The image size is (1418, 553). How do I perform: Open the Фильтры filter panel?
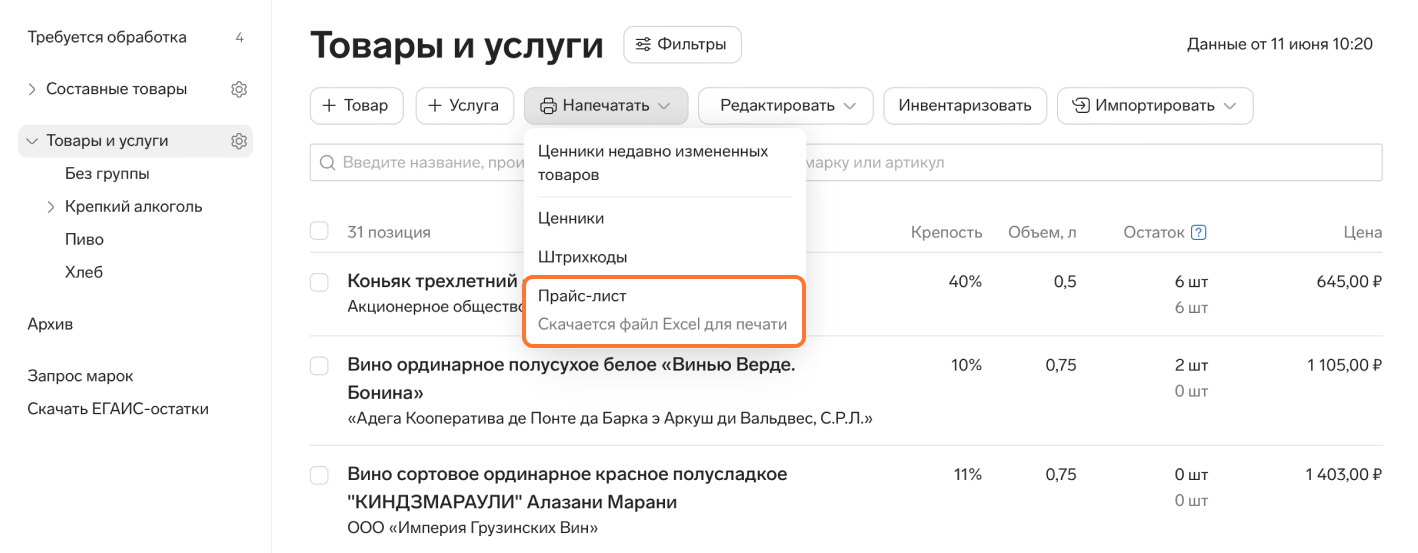coord(682,44)
